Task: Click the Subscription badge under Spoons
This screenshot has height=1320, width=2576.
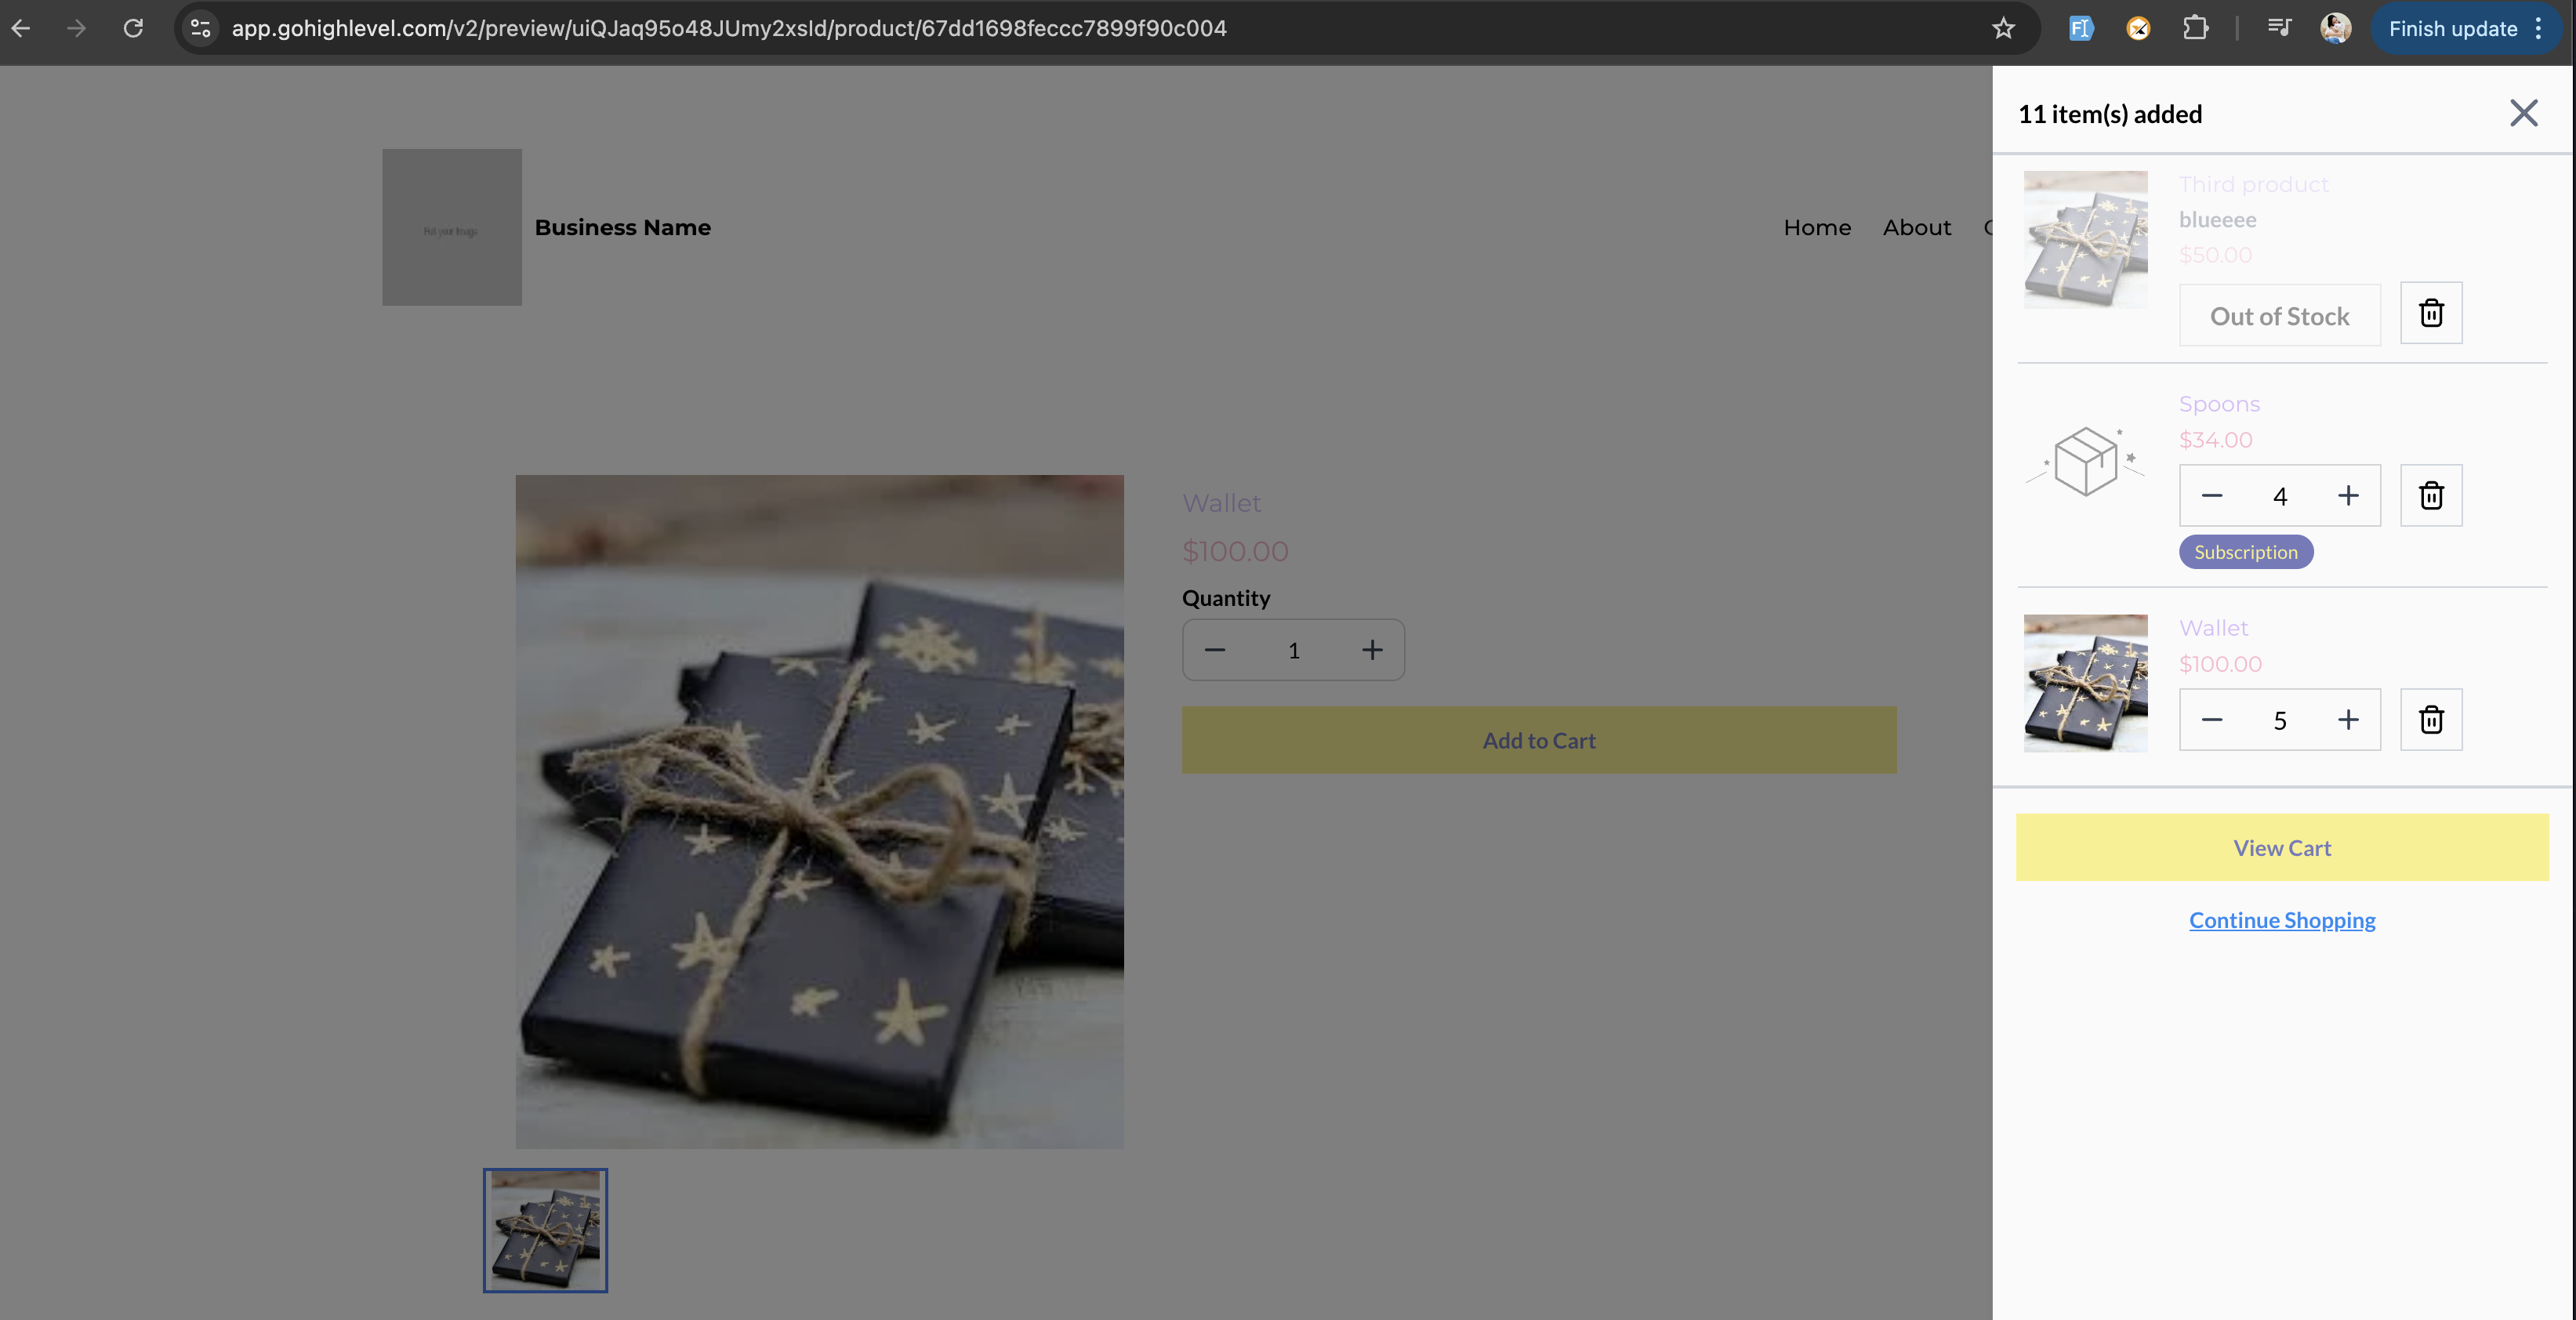Action: point(2246,552)
